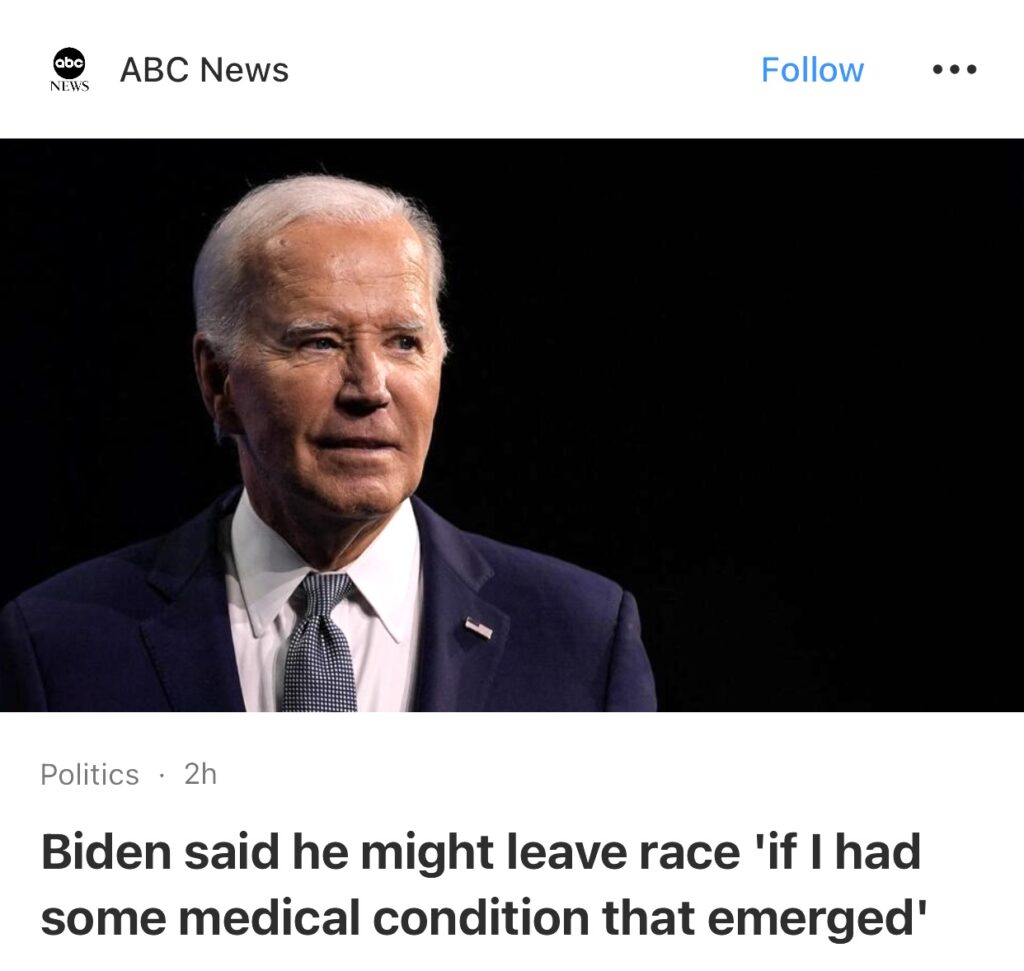Open the article via first headline line
This screenshot has width=1024, height=971.
[481, 852]
